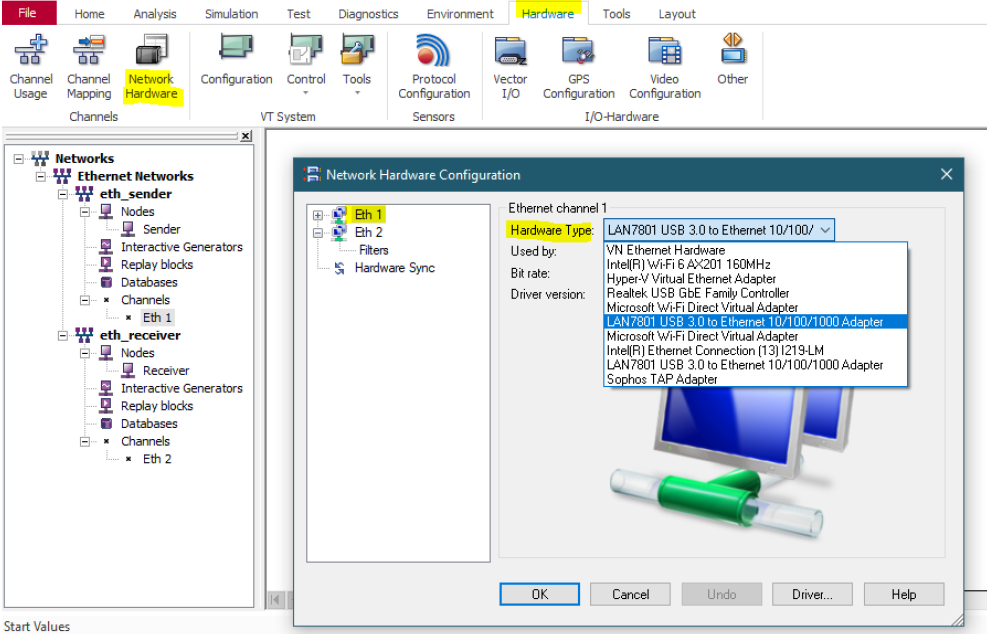Select Filters under Eth 2

374,250
